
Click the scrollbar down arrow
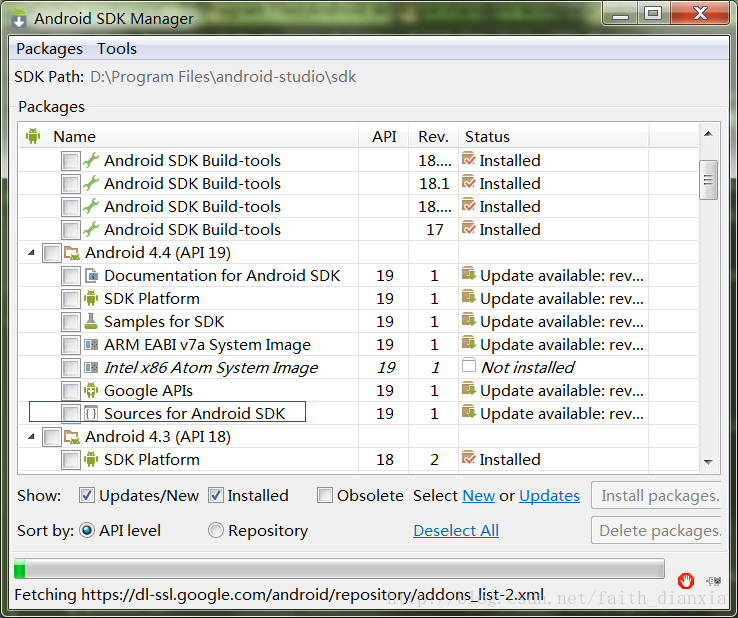(x=708, y=462)
